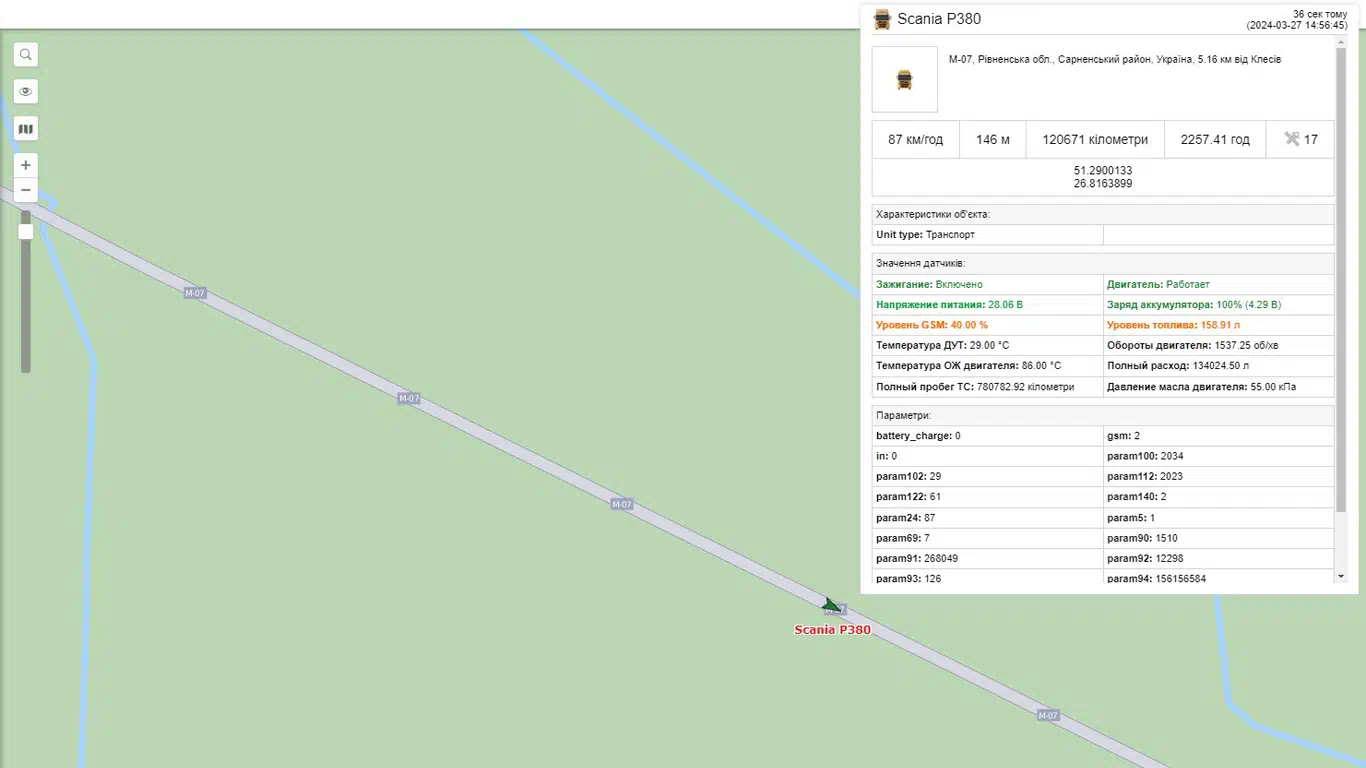Click the param5: 1 cell
Image resolution: width=1366 pixels, height=768 pixels.
pyautogui.click(x=1218, y=518)
